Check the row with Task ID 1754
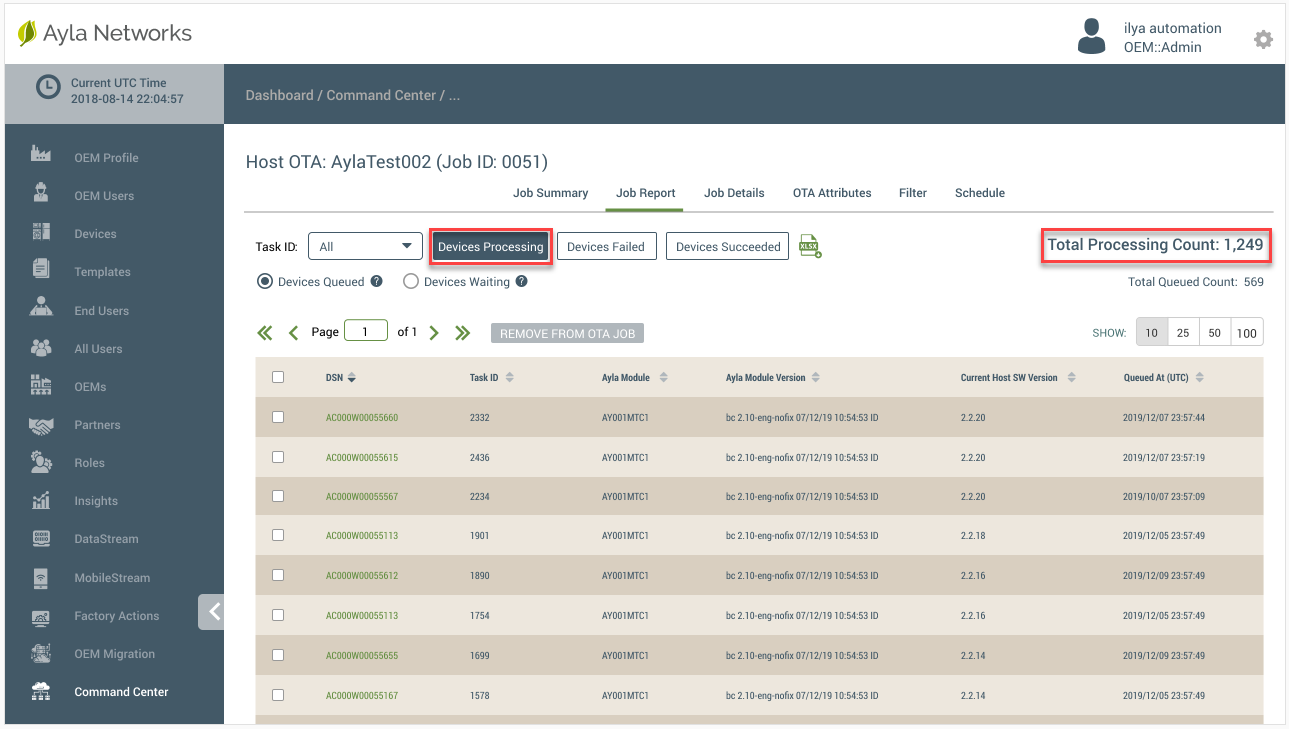1289x729 pixels. 278,615
